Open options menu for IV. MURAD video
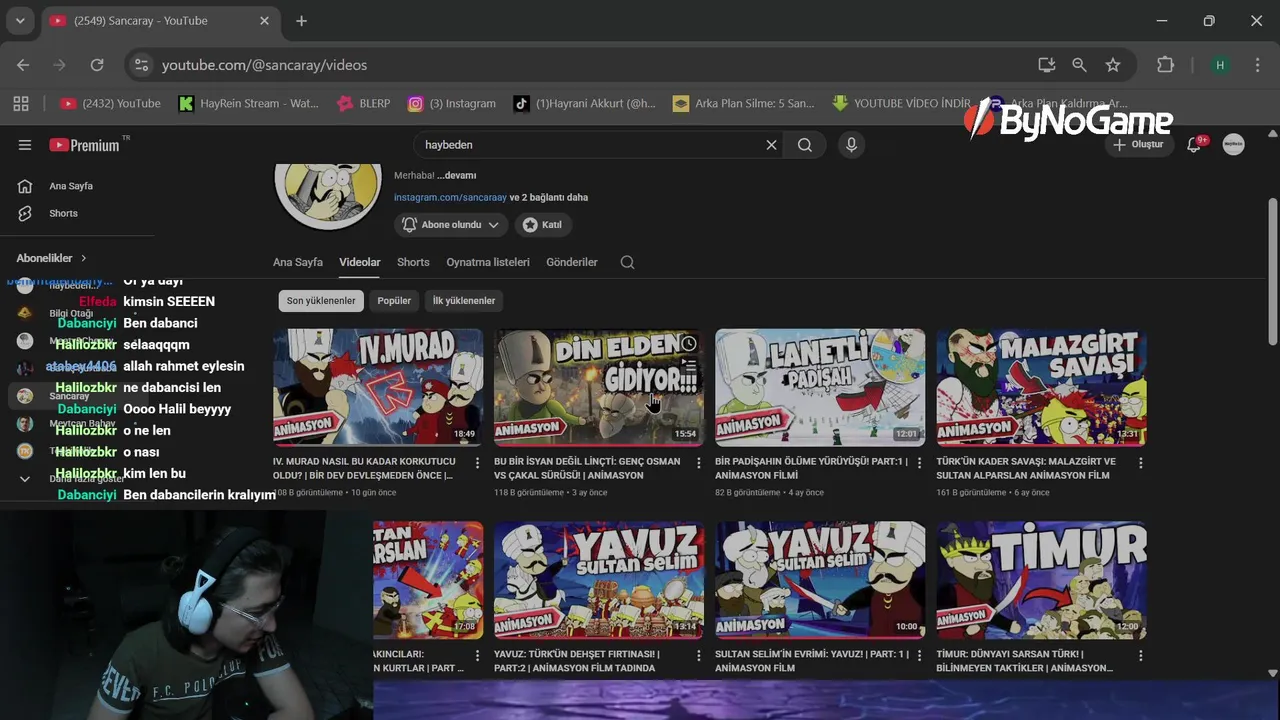This screenshot has width=1280, height=720. [477, 463]
